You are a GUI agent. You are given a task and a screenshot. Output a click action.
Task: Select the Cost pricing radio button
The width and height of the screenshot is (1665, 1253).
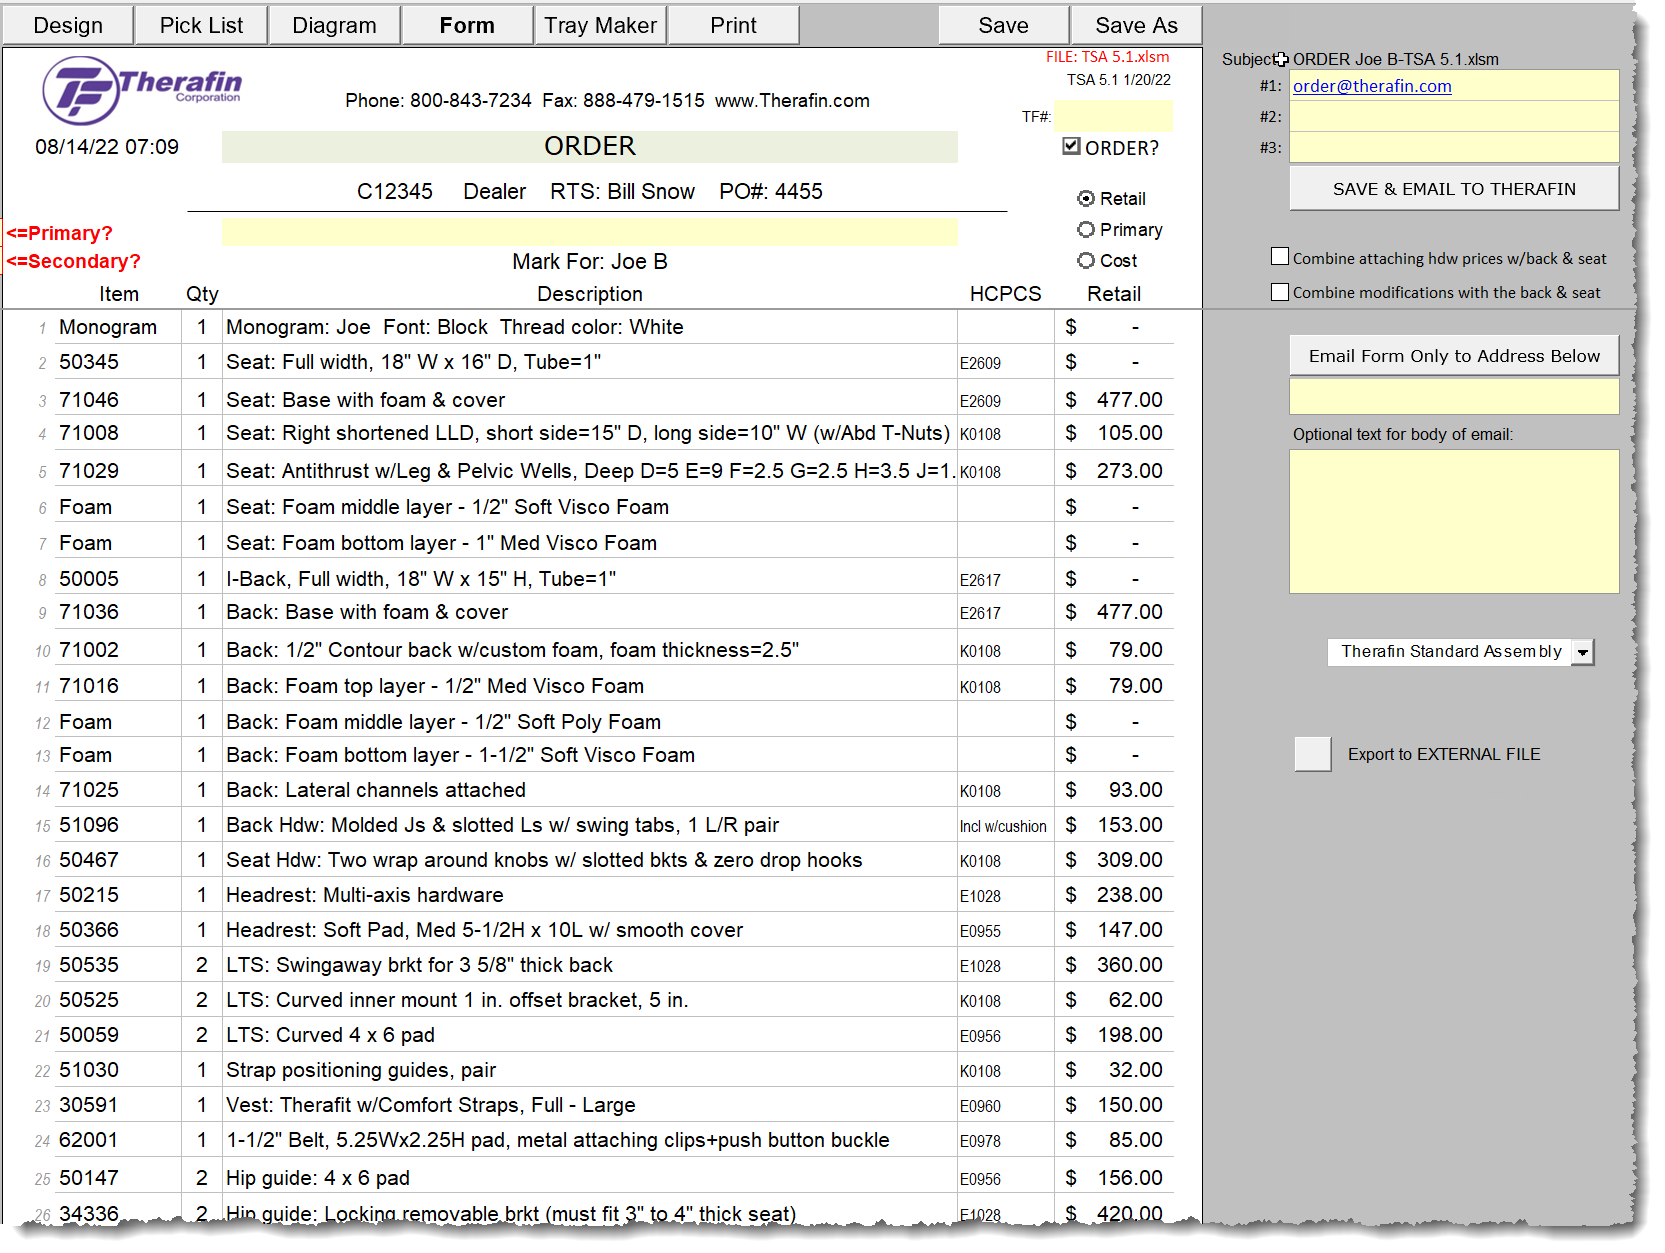pos(1086,261)
